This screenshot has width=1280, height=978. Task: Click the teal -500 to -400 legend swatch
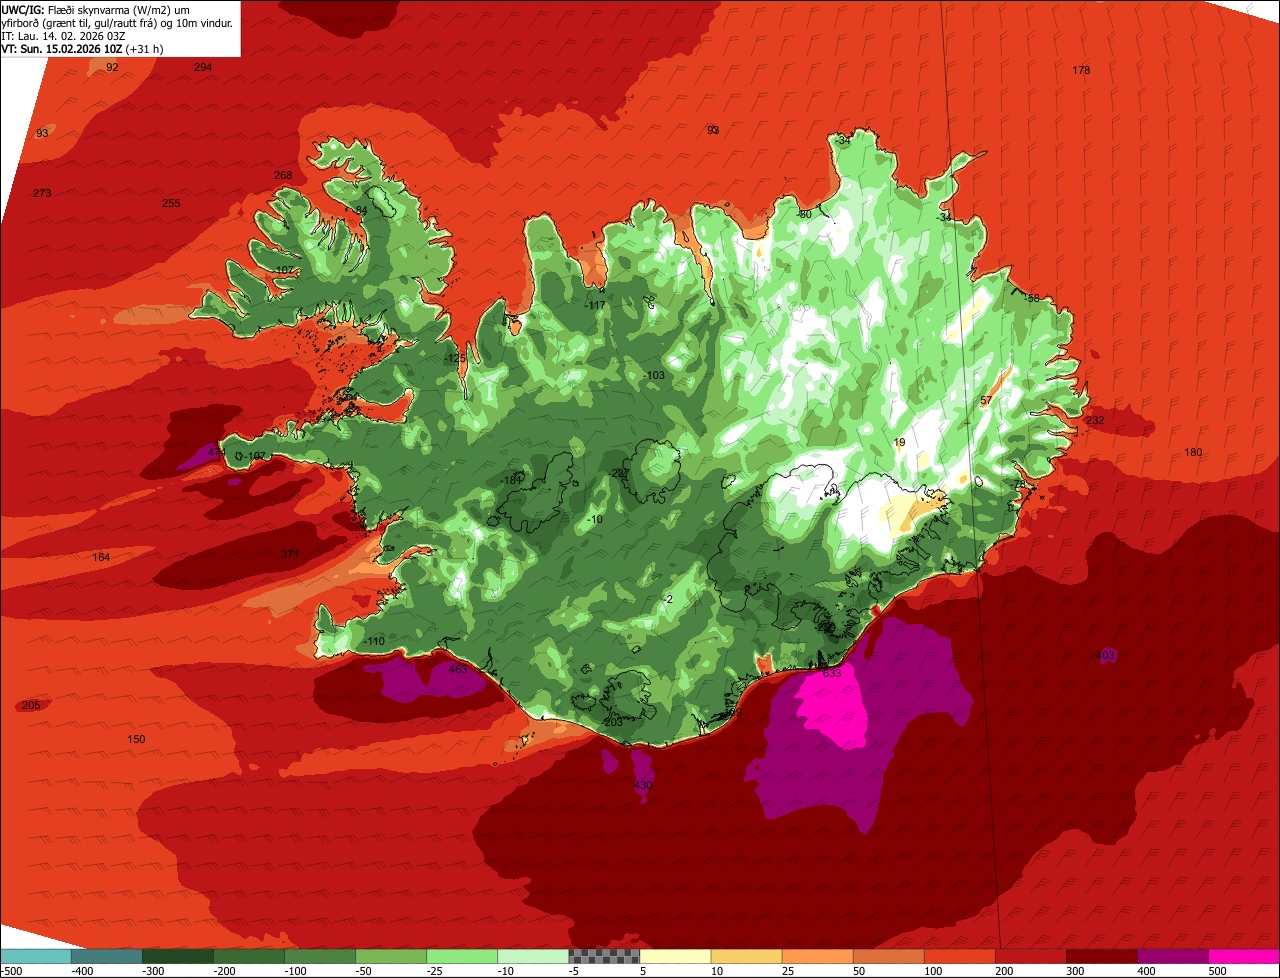[36, 956]
